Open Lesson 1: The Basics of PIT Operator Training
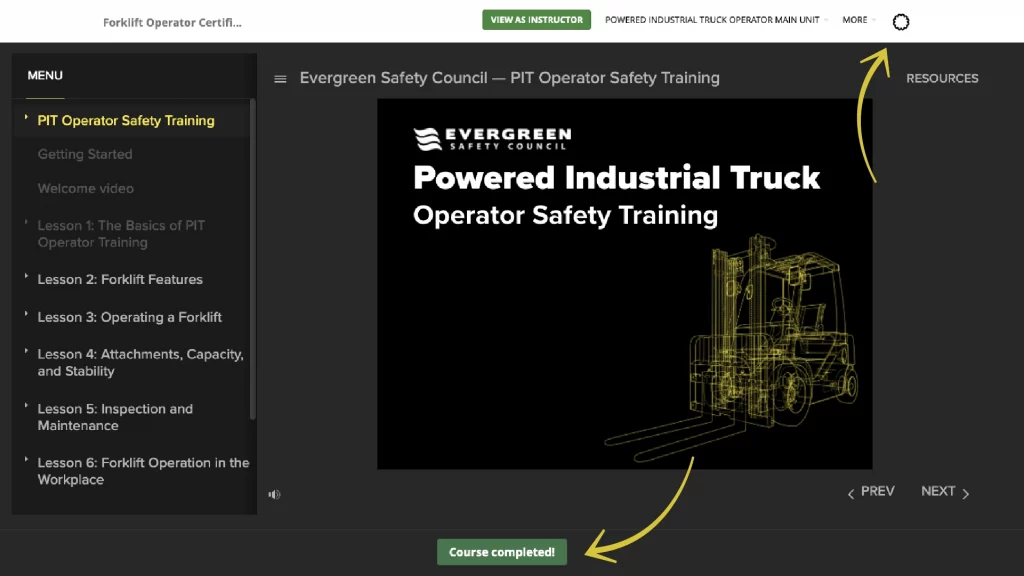The height and width of the screenshot is (576, 1024). 121,234
